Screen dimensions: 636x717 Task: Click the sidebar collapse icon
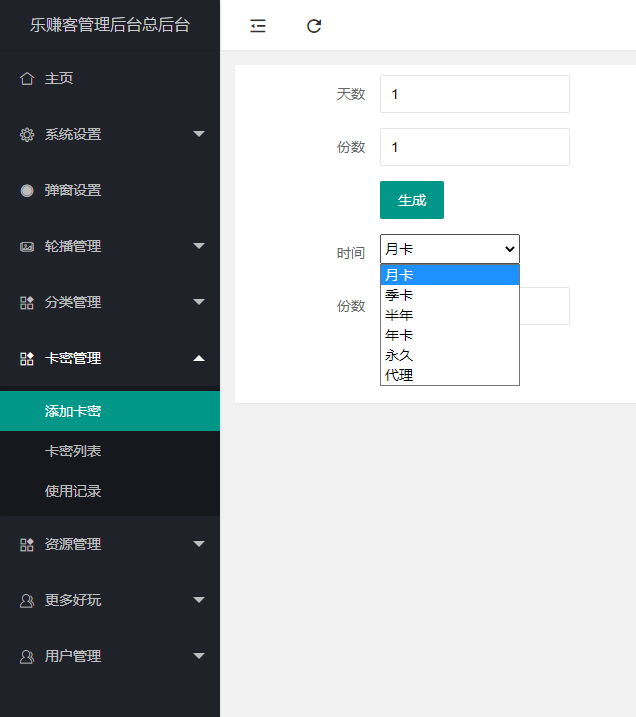tap(258, 26)
